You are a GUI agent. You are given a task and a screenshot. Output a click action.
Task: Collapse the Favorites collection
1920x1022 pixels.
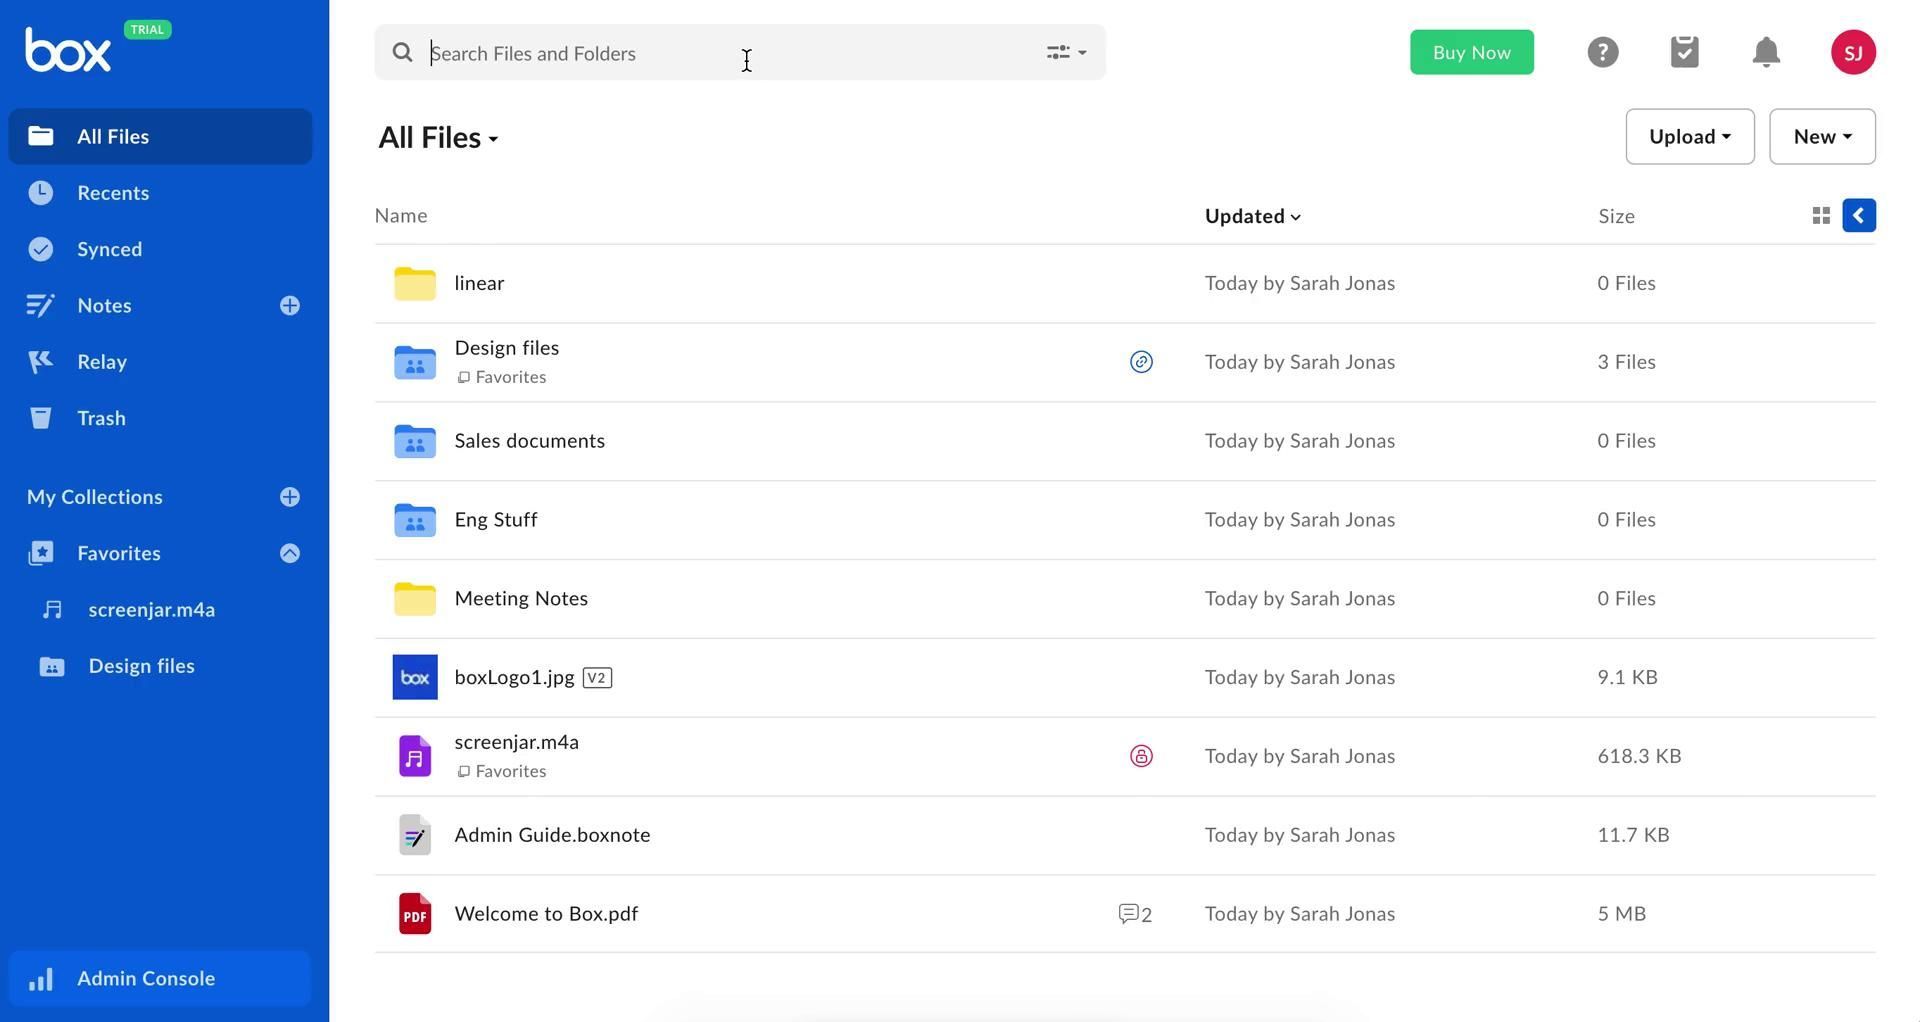tap(290, 553)
